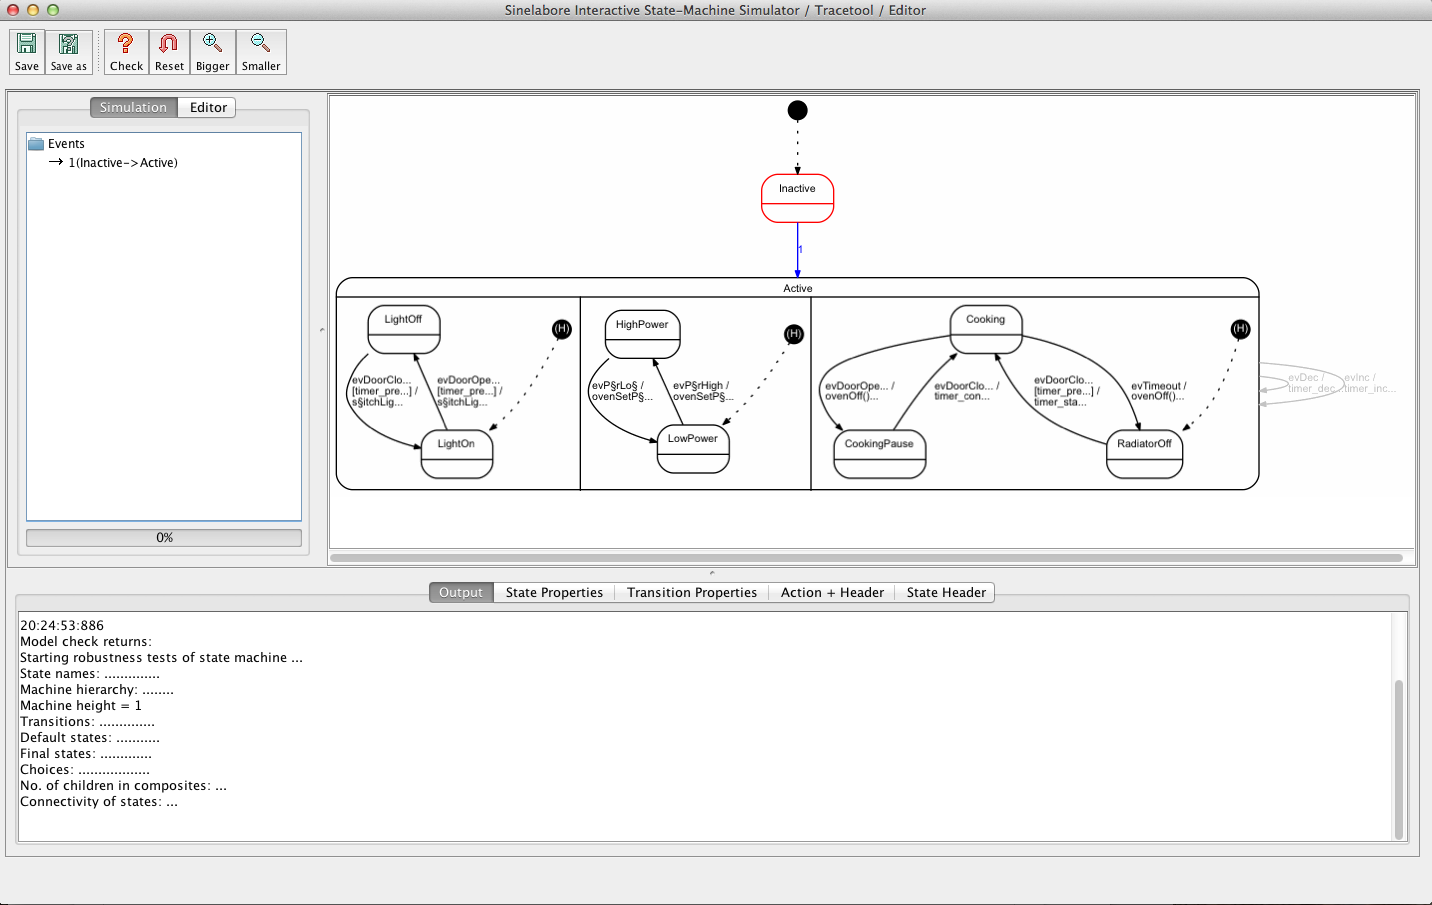Zoom out with the Smaller icon

click(261, 52)
